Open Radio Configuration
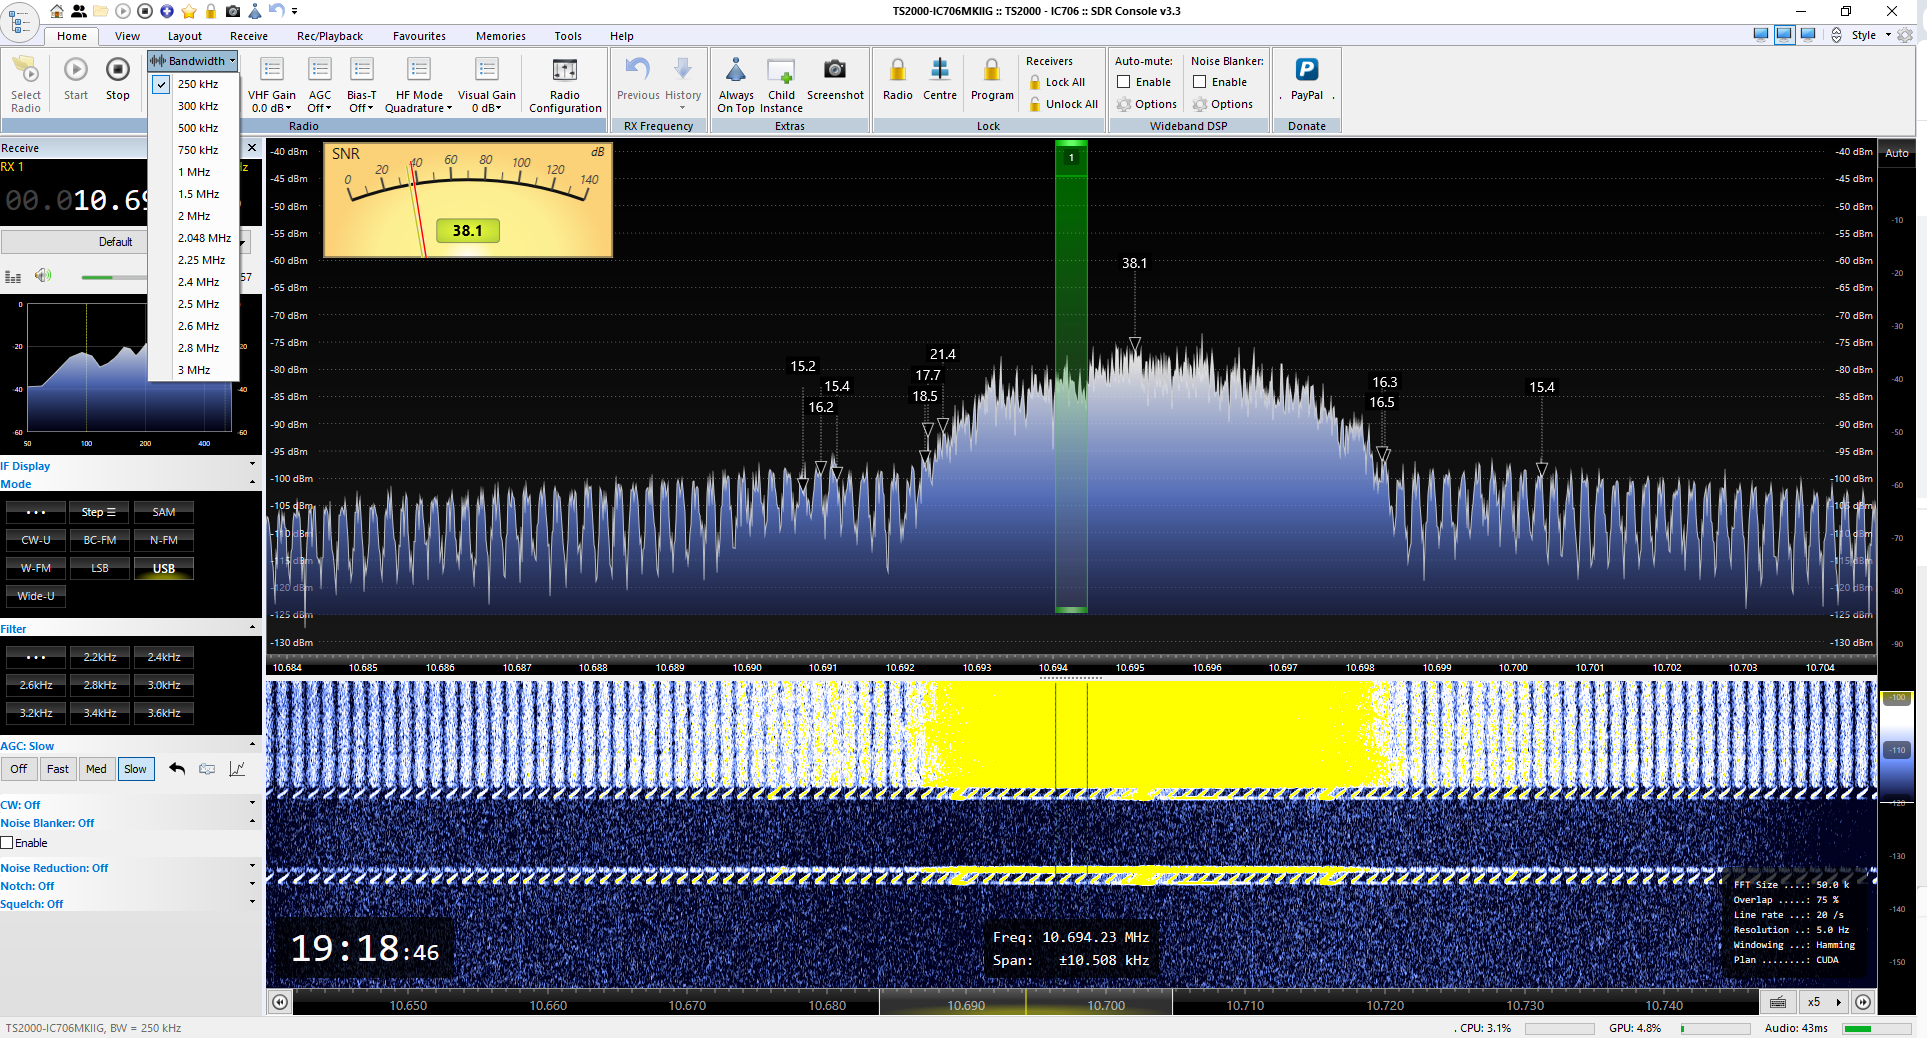Image resolution: width=1927 pixels, height=1038 pixels. 565,70
